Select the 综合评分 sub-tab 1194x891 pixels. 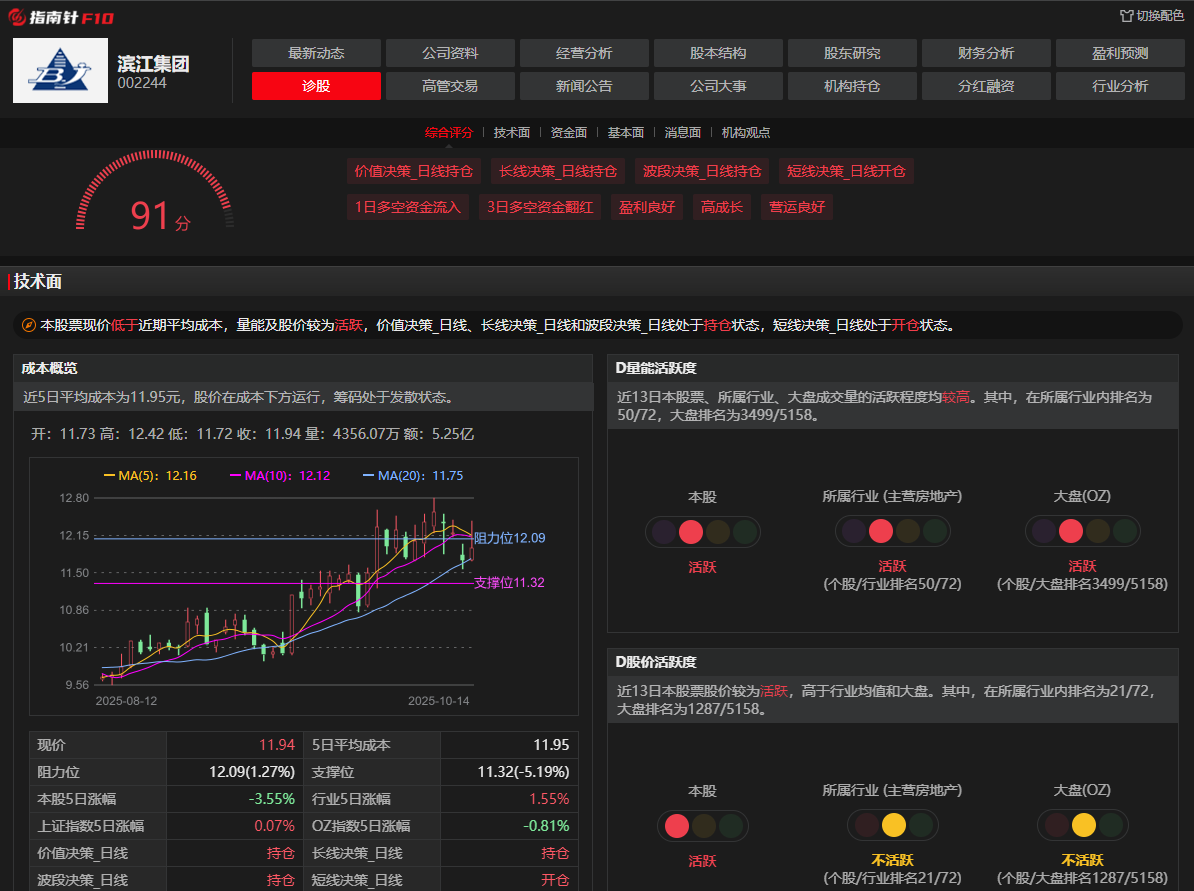449,133
